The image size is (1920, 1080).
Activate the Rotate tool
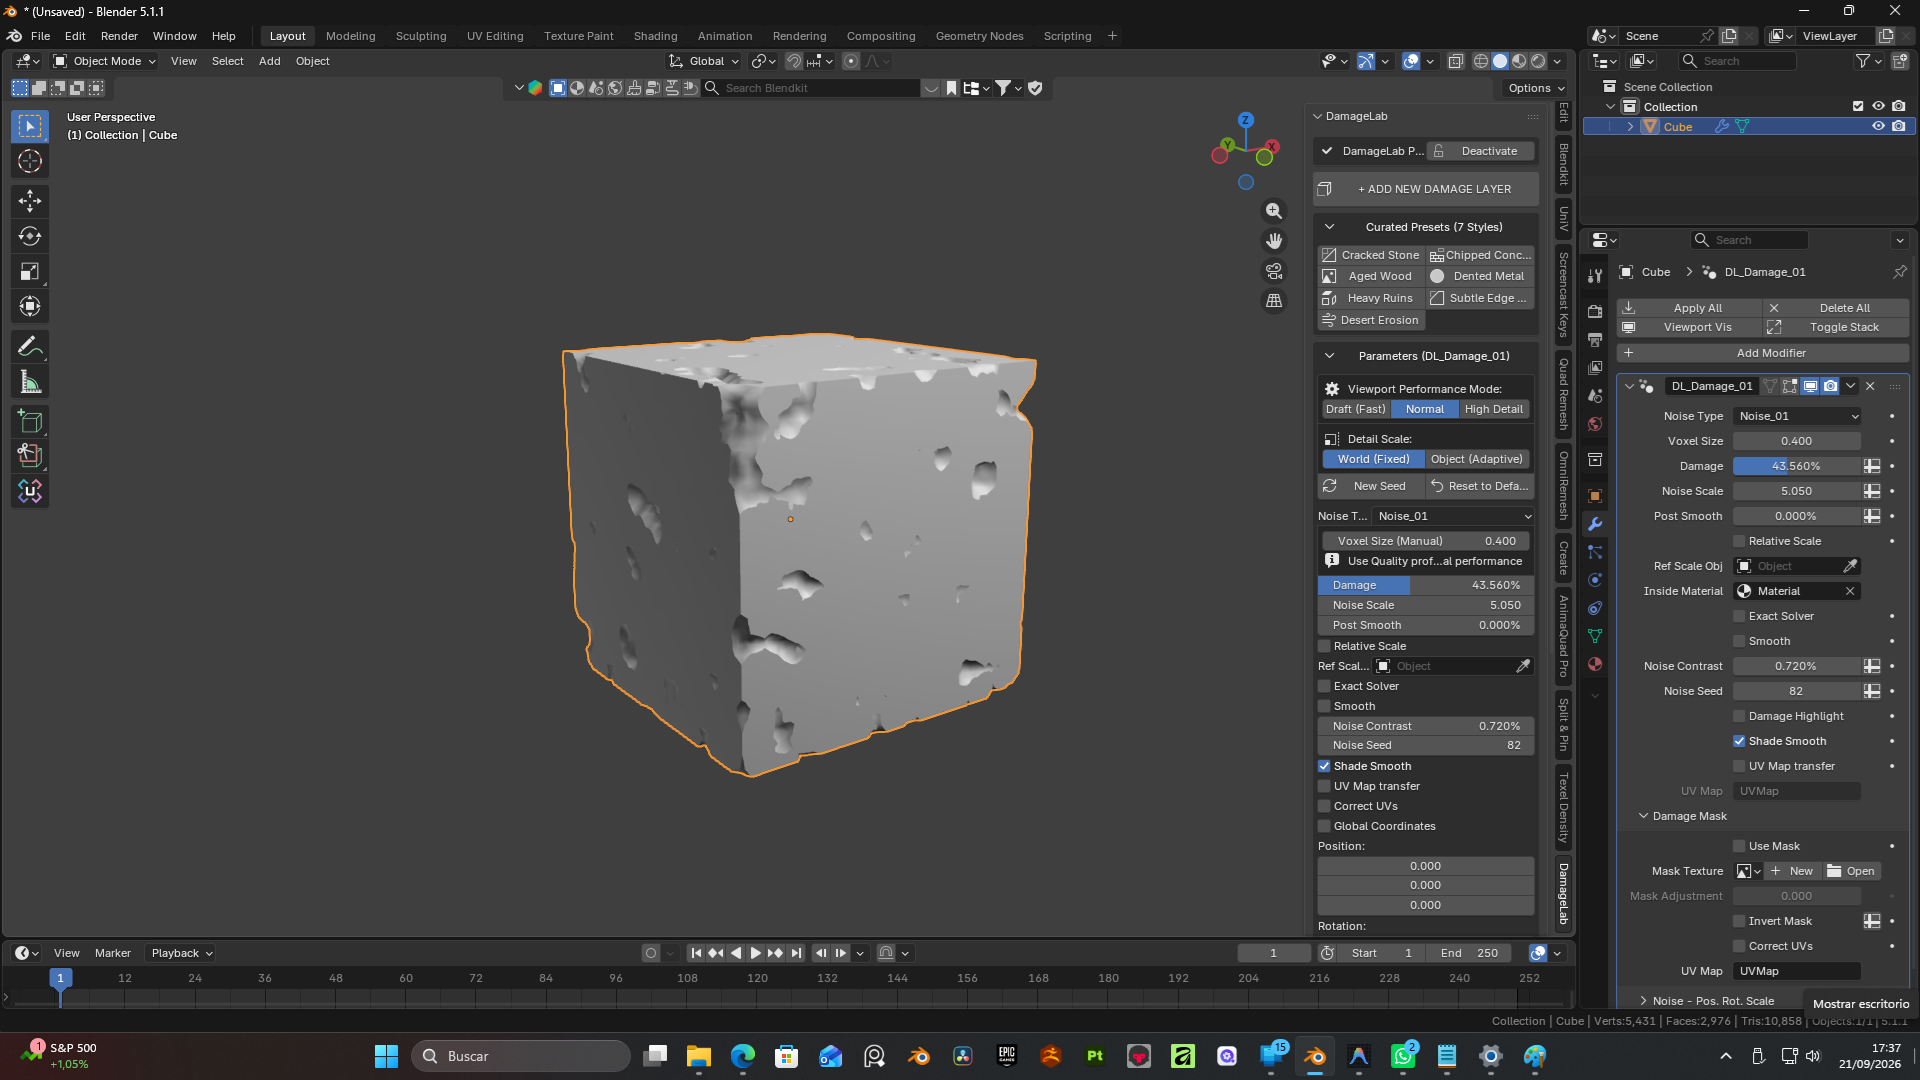30,236
